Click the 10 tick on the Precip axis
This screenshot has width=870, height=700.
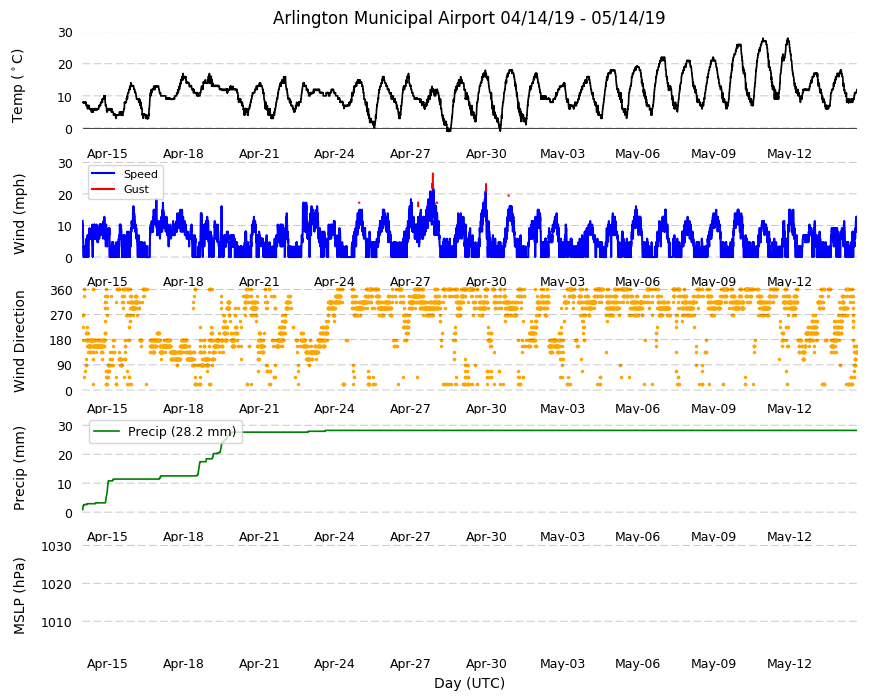65,485
